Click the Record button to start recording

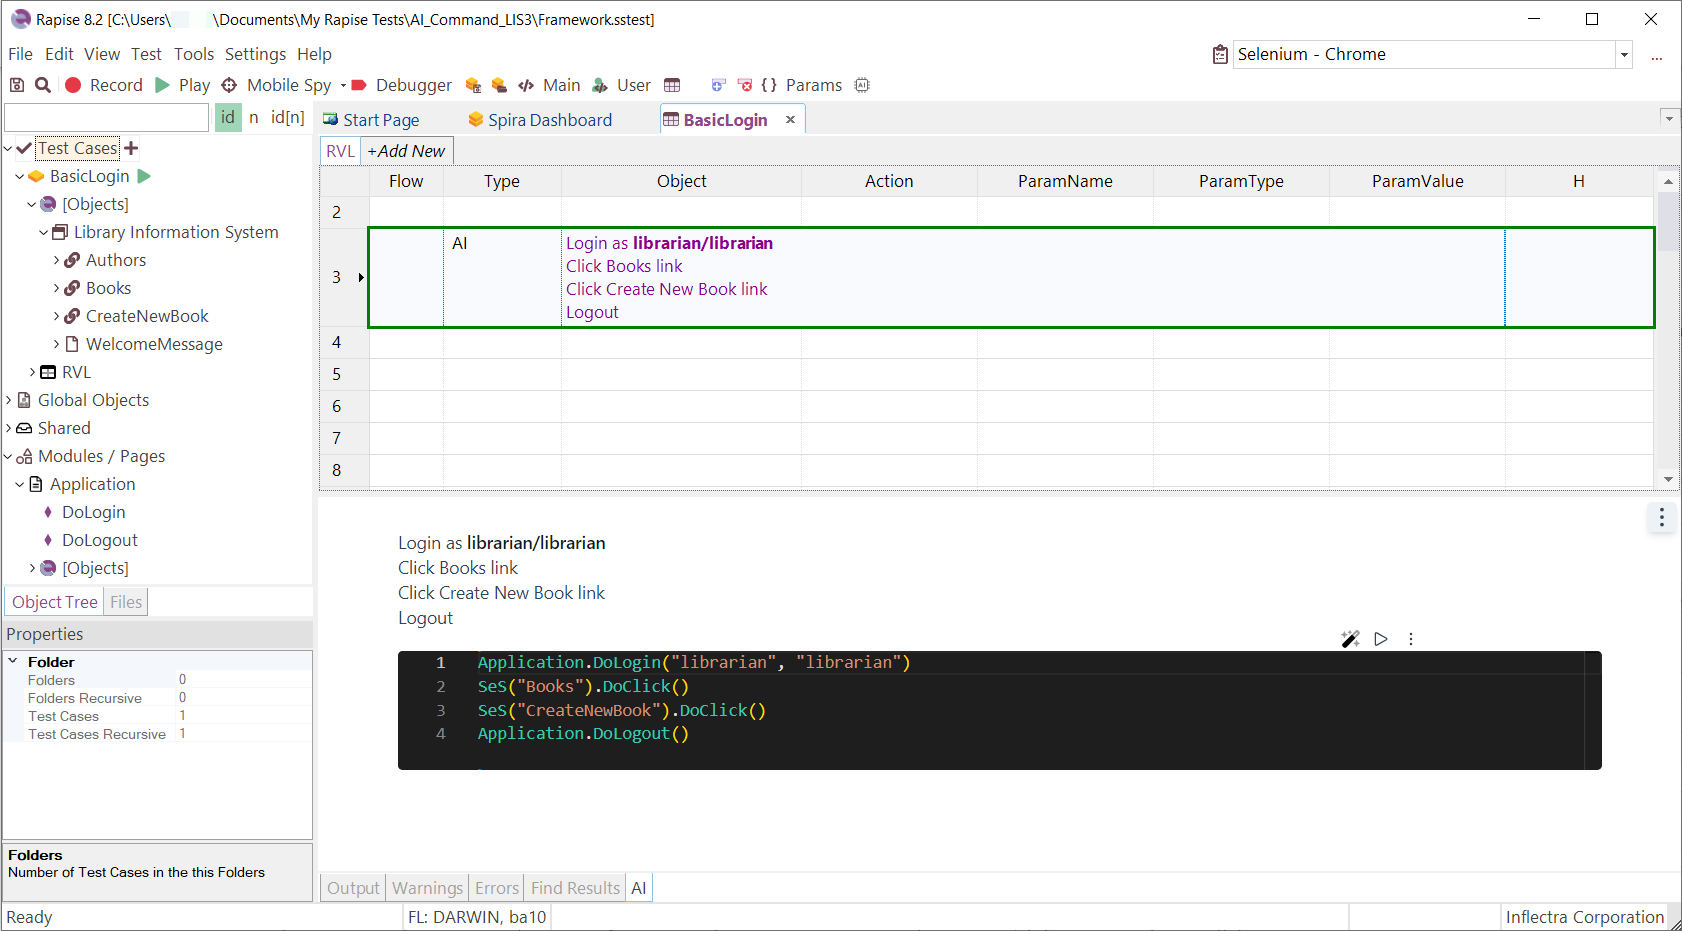pyautogui.click(x=104, y=85)
